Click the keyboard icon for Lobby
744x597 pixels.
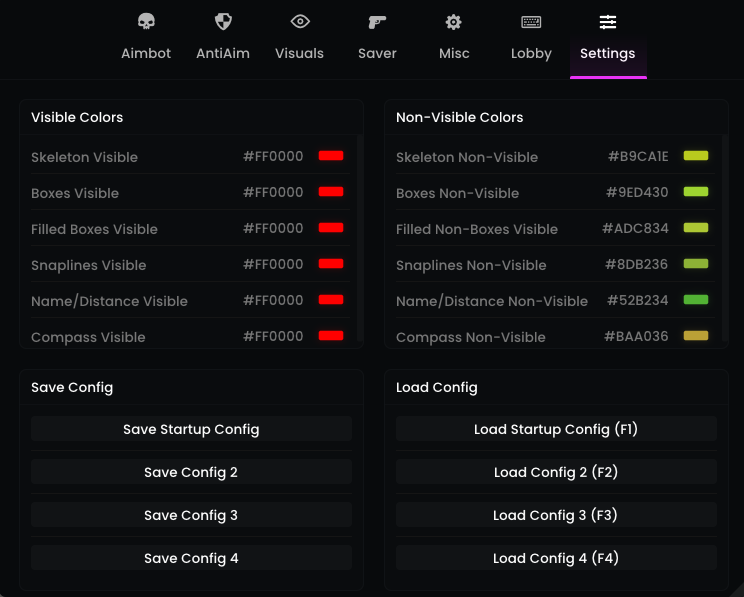(x=531, y=22)
